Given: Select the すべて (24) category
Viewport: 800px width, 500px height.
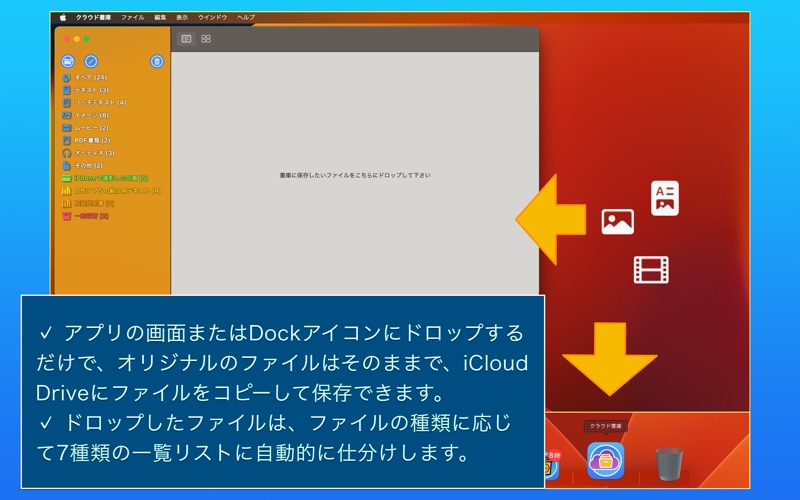Looking at the screenshot, I should pyautogui.click(x=85, y=78).
